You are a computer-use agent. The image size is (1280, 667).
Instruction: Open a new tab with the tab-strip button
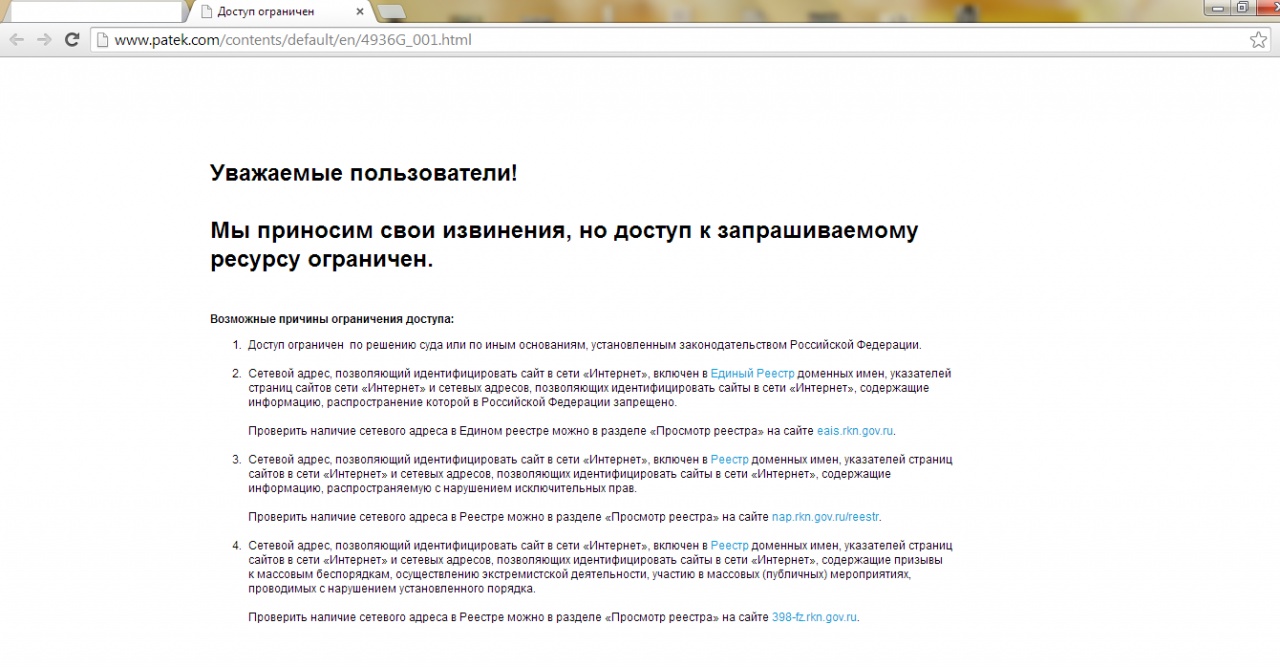[392, 12]
